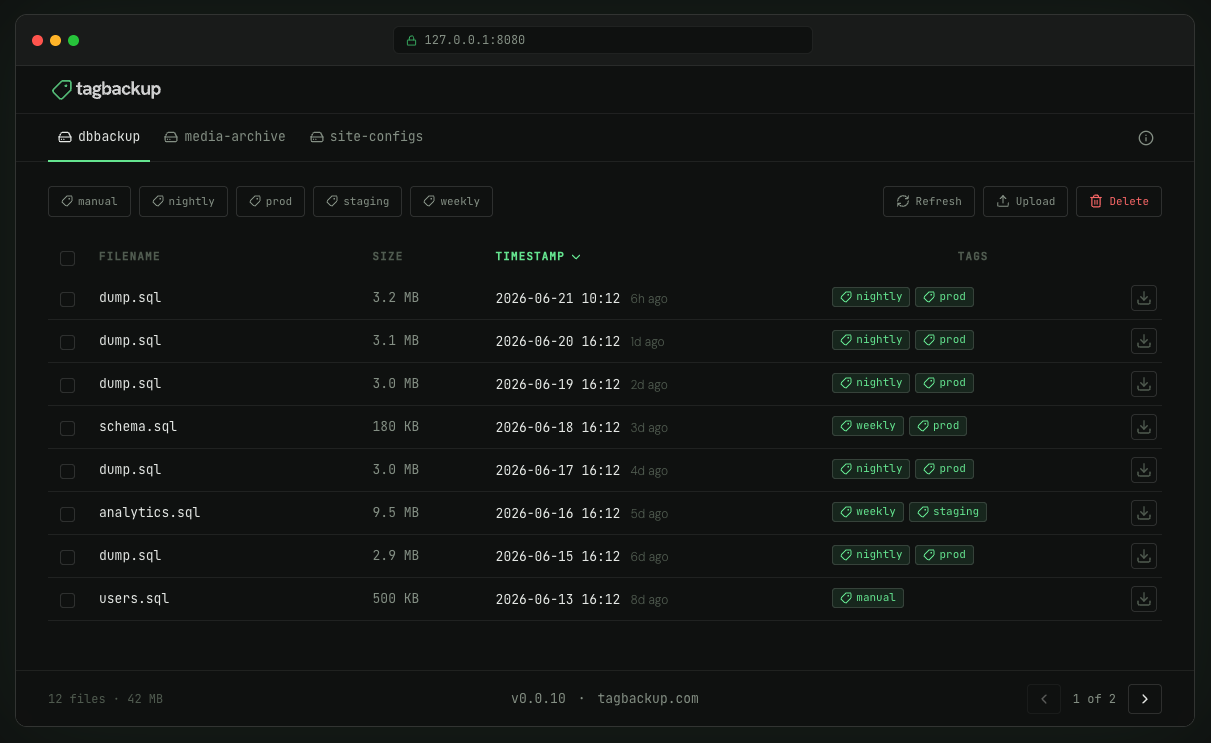Viewport: 1211px width, 743px height.
Task: Download the users.sql backup file
Action: click(1144, 599)
